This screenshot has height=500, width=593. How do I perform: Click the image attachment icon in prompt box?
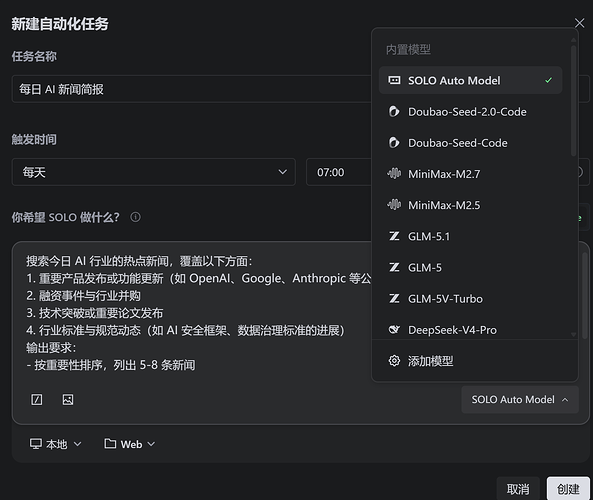coord(68,399)
